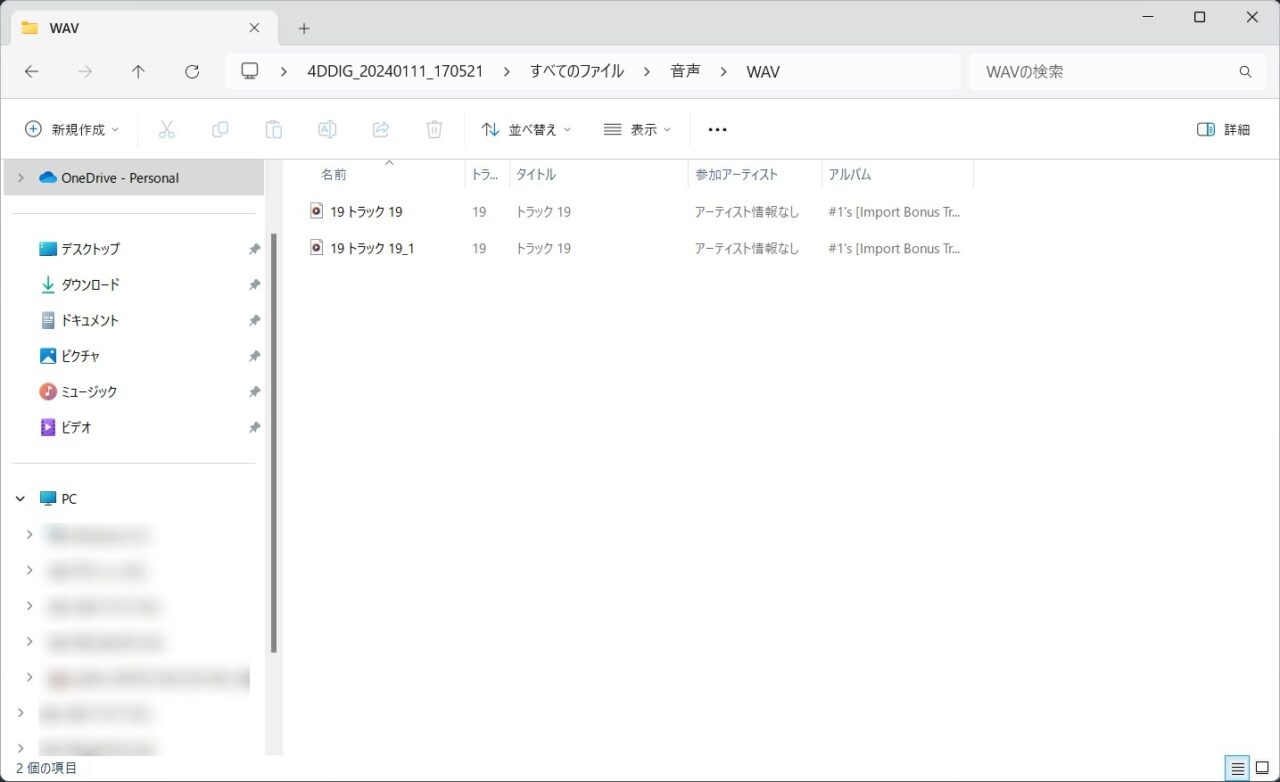Click the audio file icon of 19 トラック 19
This screenshot has width=1280, height=782.
317,211
